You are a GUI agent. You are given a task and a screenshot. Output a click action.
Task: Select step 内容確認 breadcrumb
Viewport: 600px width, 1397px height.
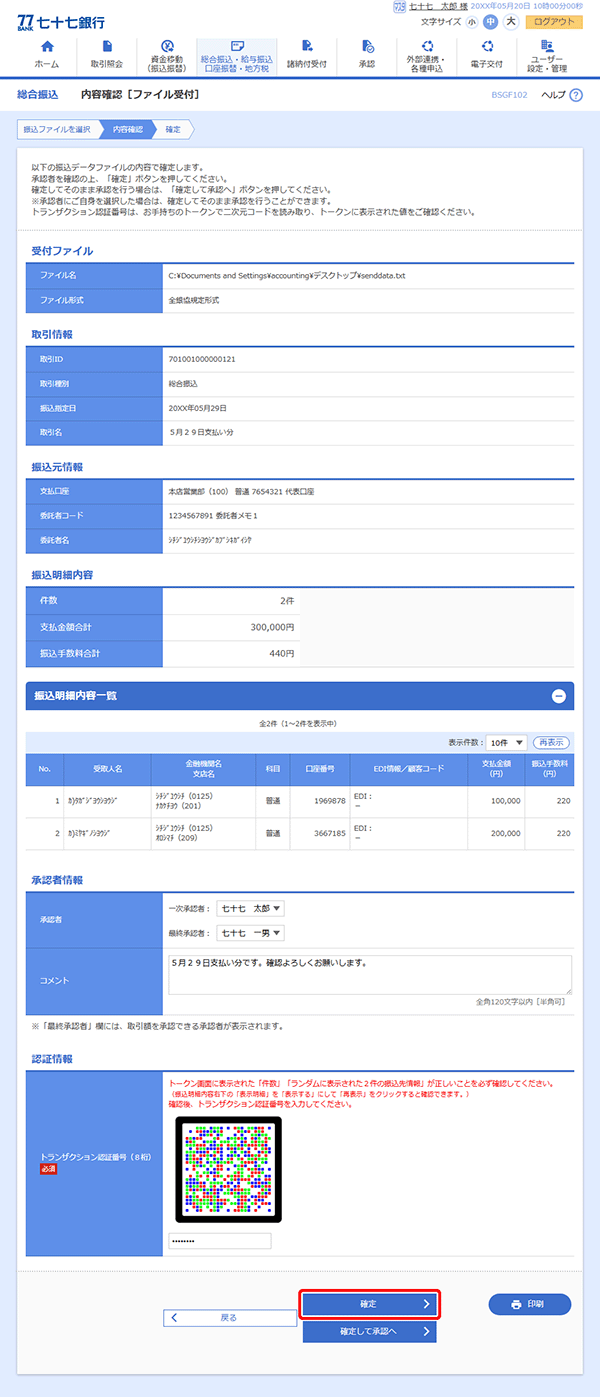(126, 129)
